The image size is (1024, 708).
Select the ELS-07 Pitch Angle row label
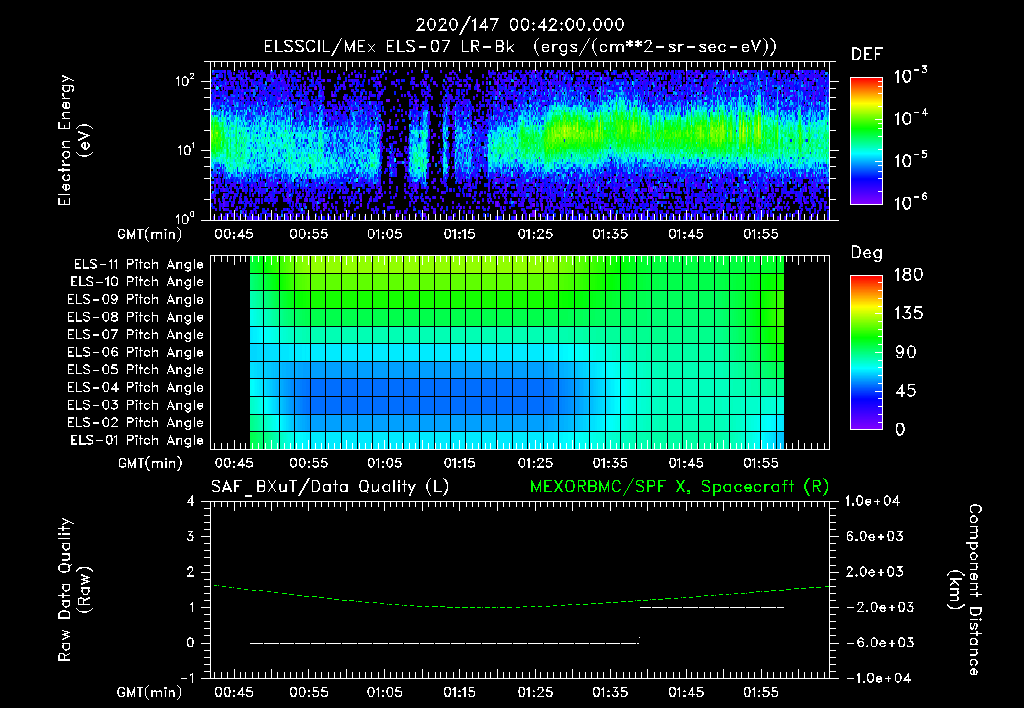pos(136,335)
